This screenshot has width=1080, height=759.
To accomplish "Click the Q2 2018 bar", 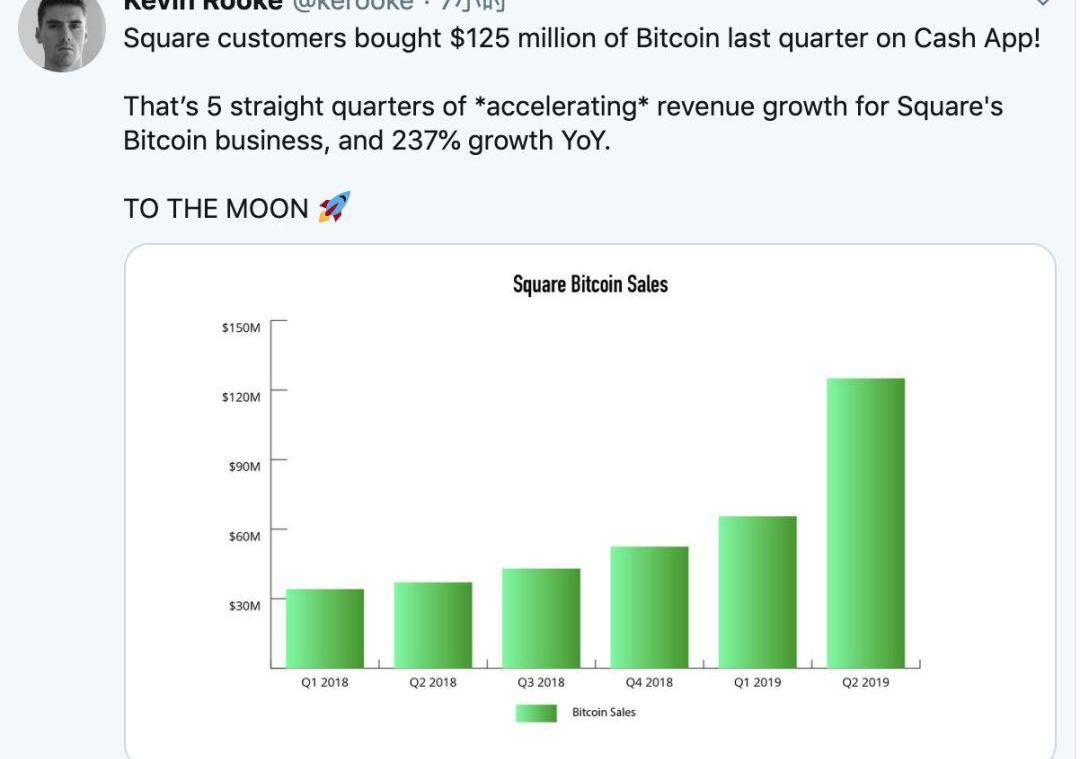I will (x=433, y=624).
